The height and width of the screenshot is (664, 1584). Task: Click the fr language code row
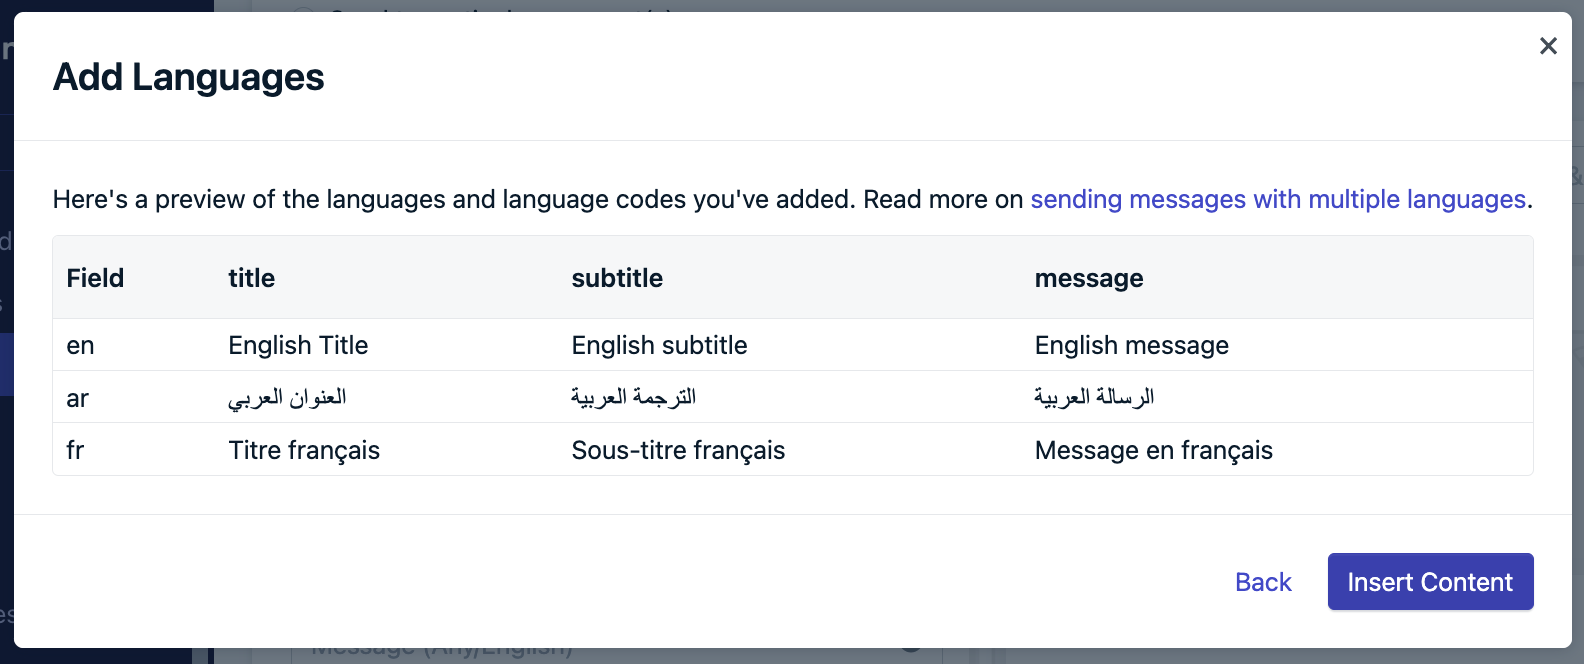tap(792, 450)
